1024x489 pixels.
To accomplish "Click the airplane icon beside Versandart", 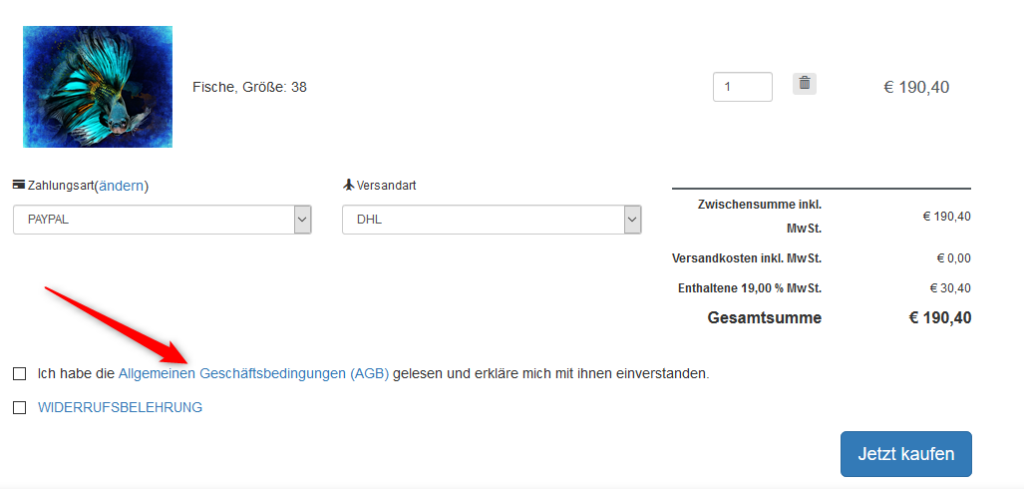I will (x=349, y=185).
